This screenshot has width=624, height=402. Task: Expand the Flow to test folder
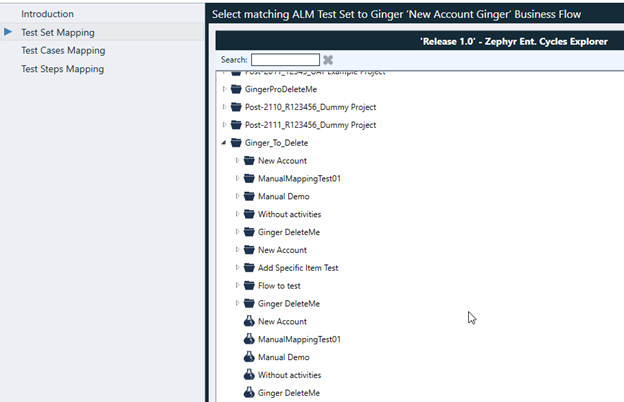[x=238, y=286]
